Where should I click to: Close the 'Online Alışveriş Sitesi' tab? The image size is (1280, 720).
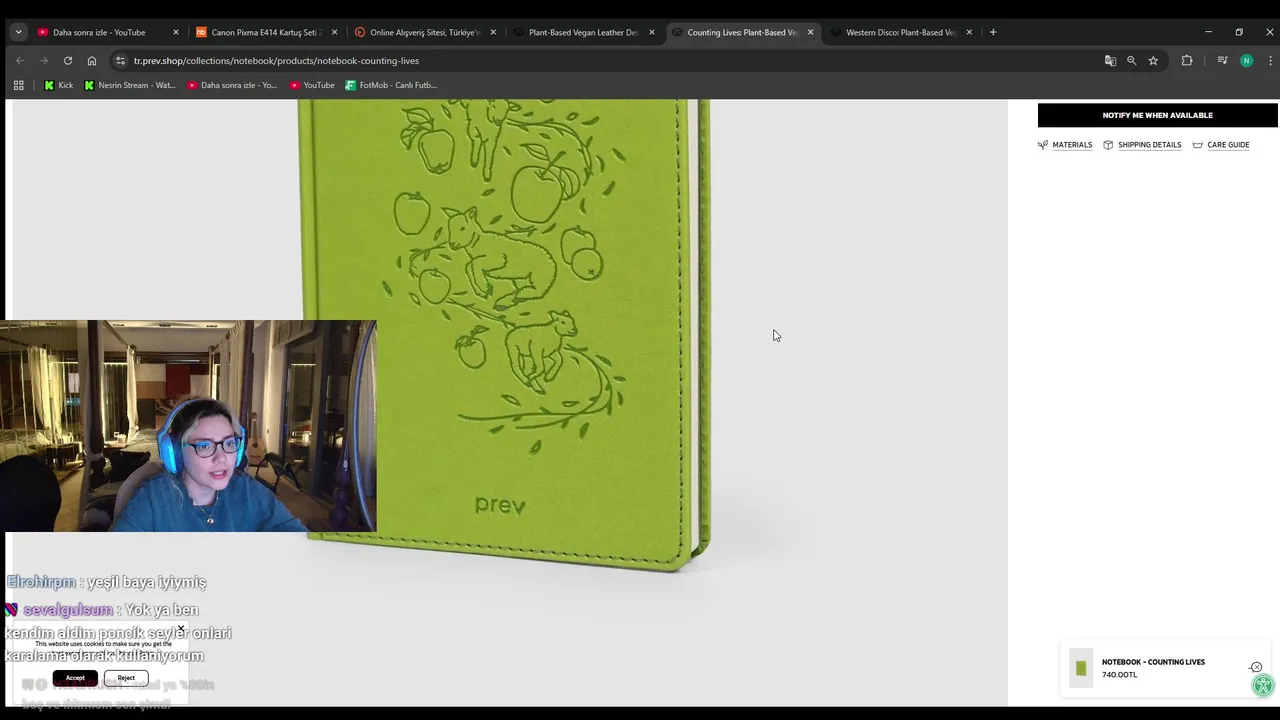coord(493,32)
